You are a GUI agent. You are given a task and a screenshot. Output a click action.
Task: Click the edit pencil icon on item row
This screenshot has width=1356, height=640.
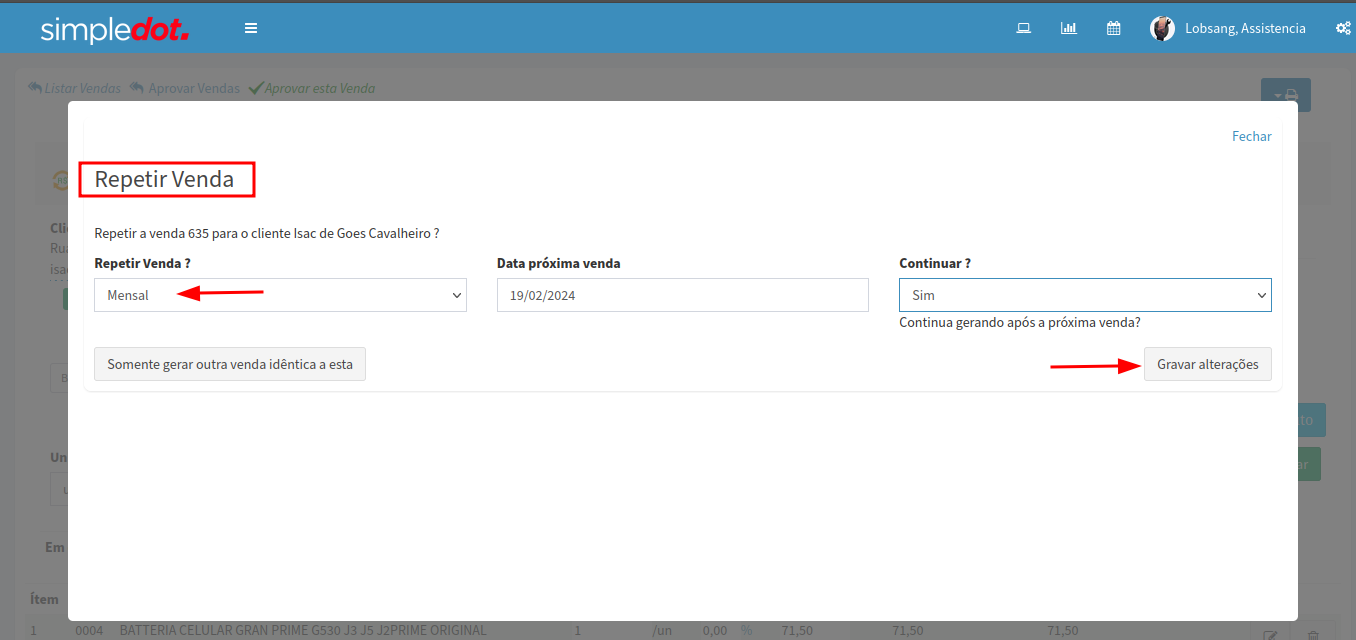[1270, 635]
